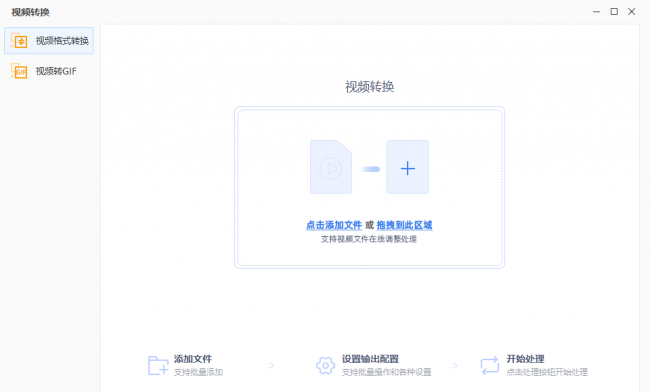
Task: Click the folder-plus icon beside 添加文件
Action: point(158,365)
